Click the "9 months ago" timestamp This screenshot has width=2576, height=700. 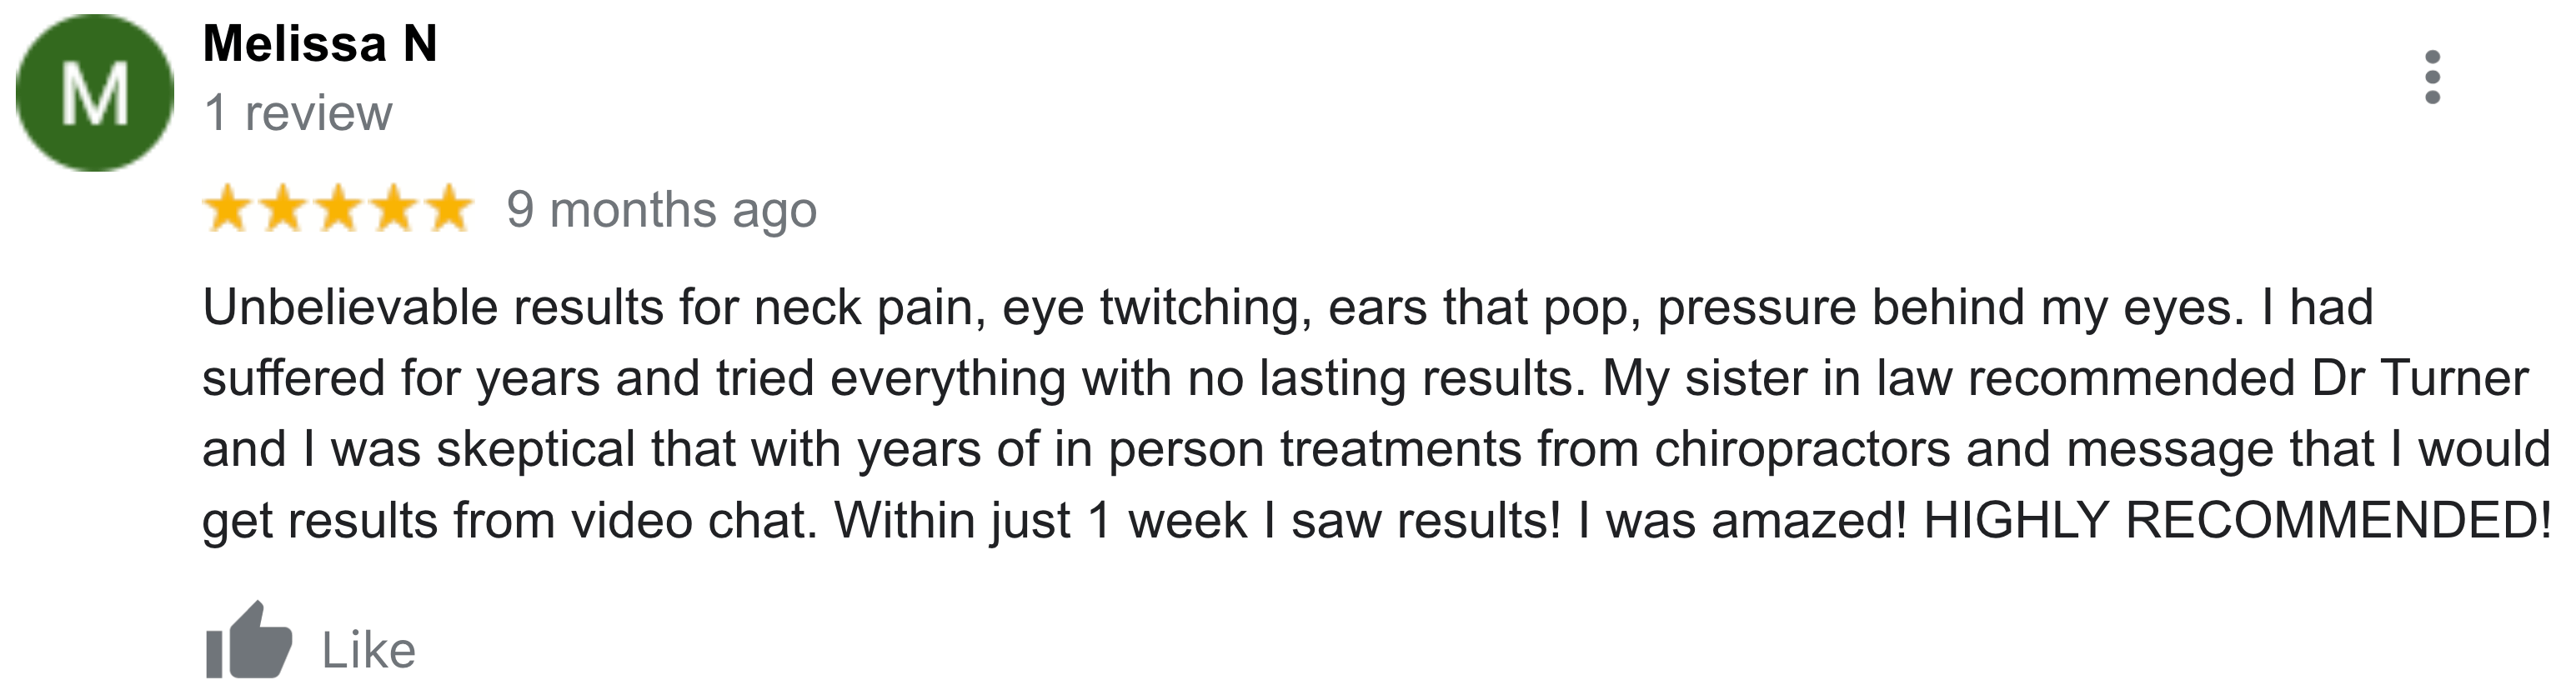click(x=662, y=210)
